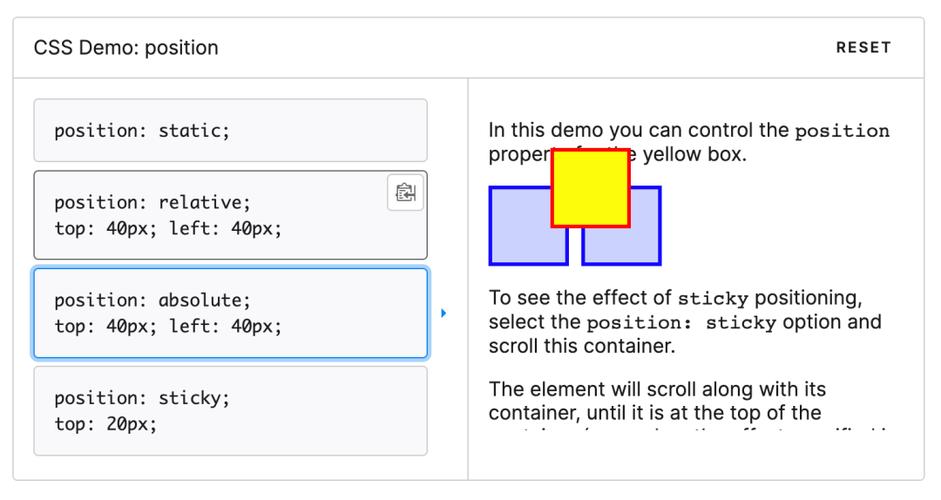The width and height of the screenshot is (941, 500).
Task: Click the "position" code word in intro text
Action: tap(841, 131)
